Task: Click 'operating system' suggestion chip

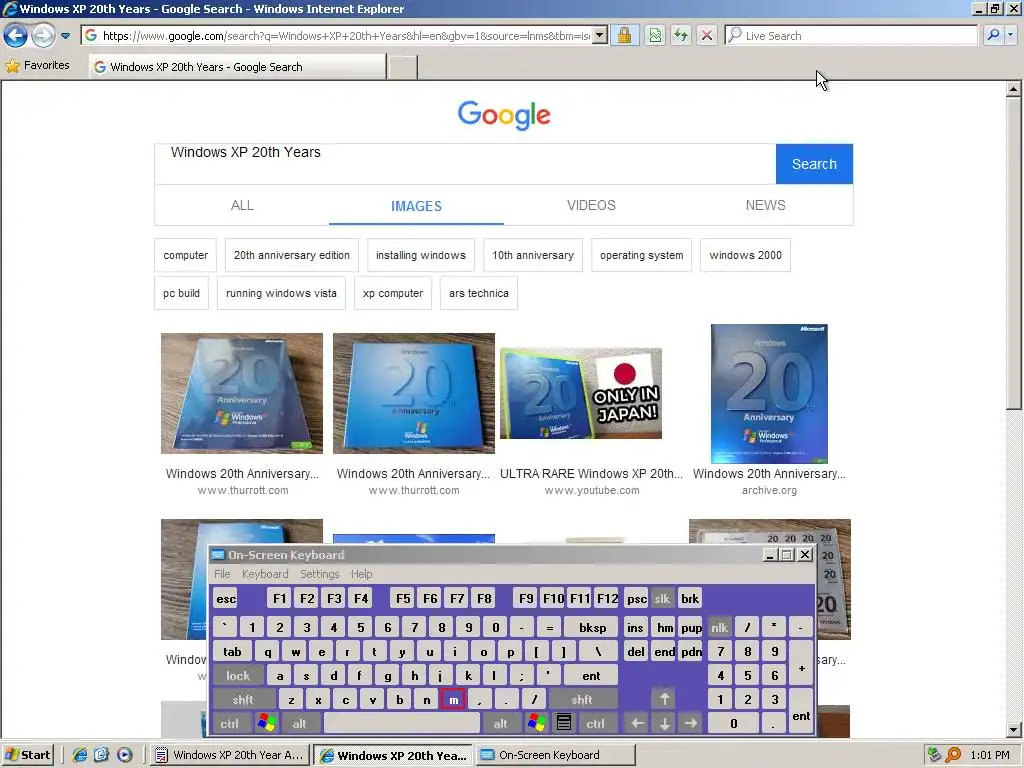Action: point(641,255)
